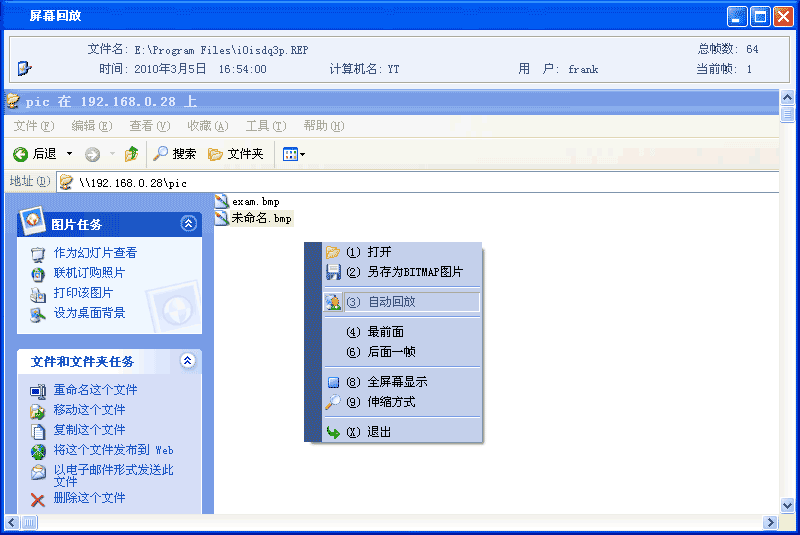Click the magnifier icon for 伸缩方式
This screenshot has height=535, width=800.
pos(334,402)
